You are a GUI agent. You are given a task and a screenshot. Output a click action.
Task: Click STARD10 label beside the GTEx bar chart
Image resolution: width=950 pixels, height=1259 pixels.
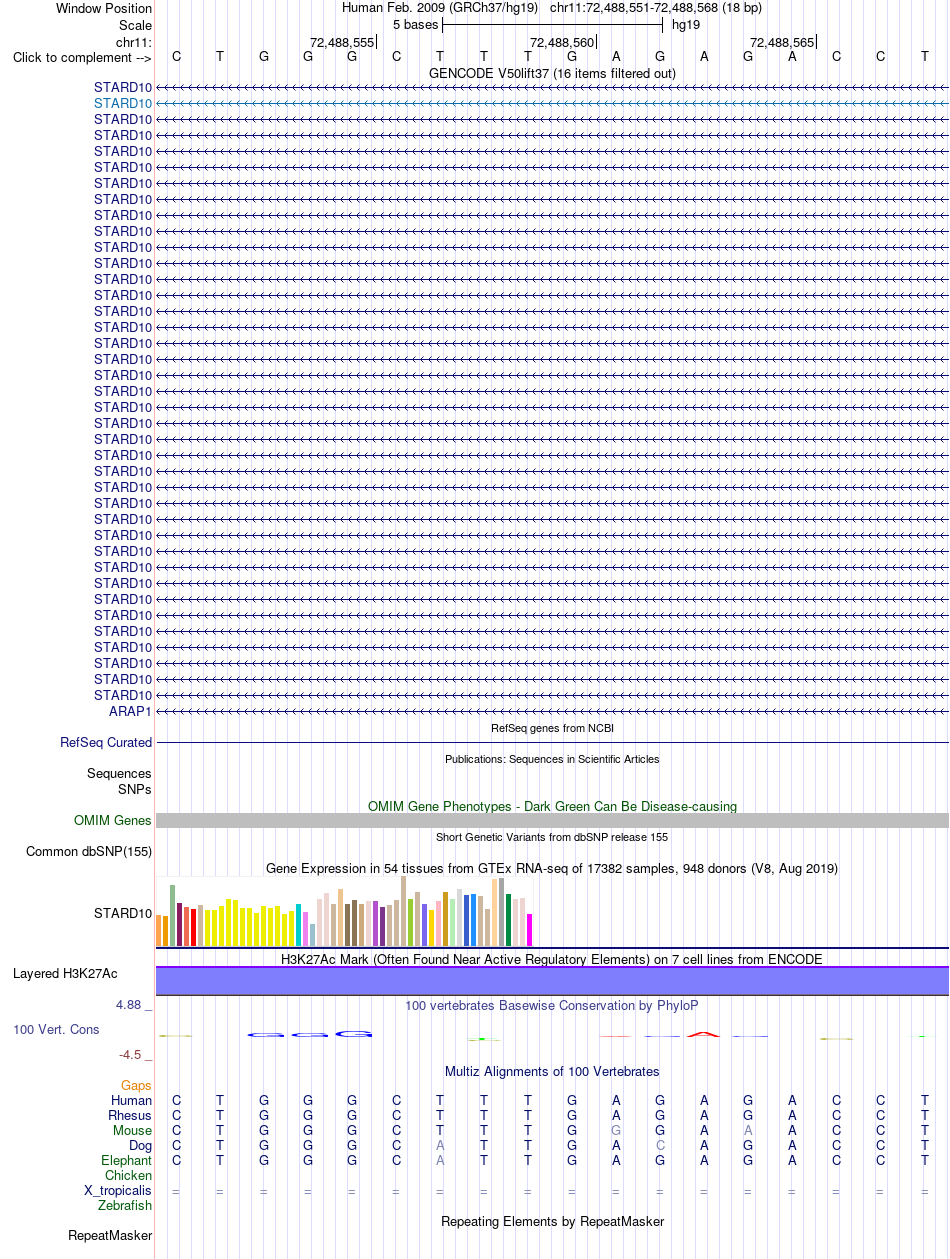pyautogui.click(x=123, y=914)
